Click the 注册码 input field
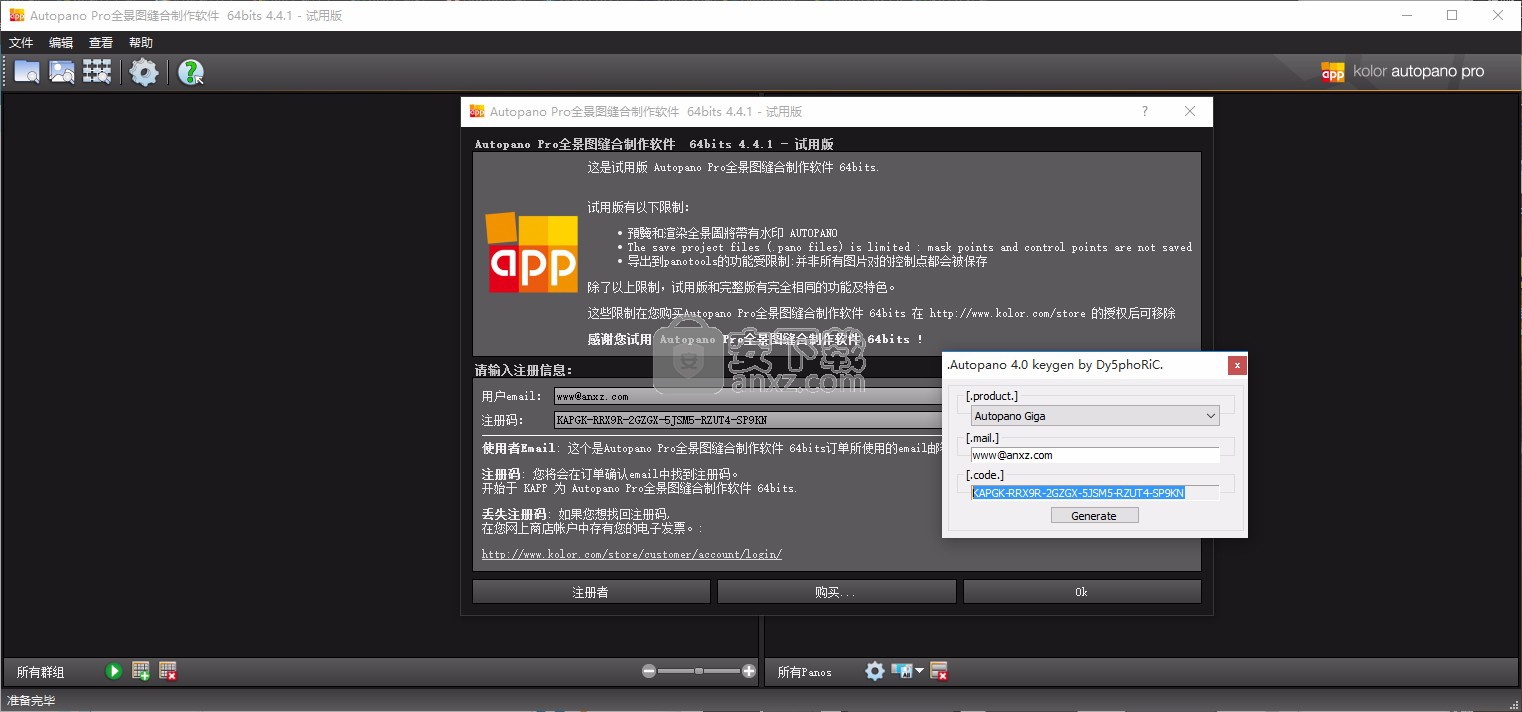 pyautogui.click(x=748, y=420)
